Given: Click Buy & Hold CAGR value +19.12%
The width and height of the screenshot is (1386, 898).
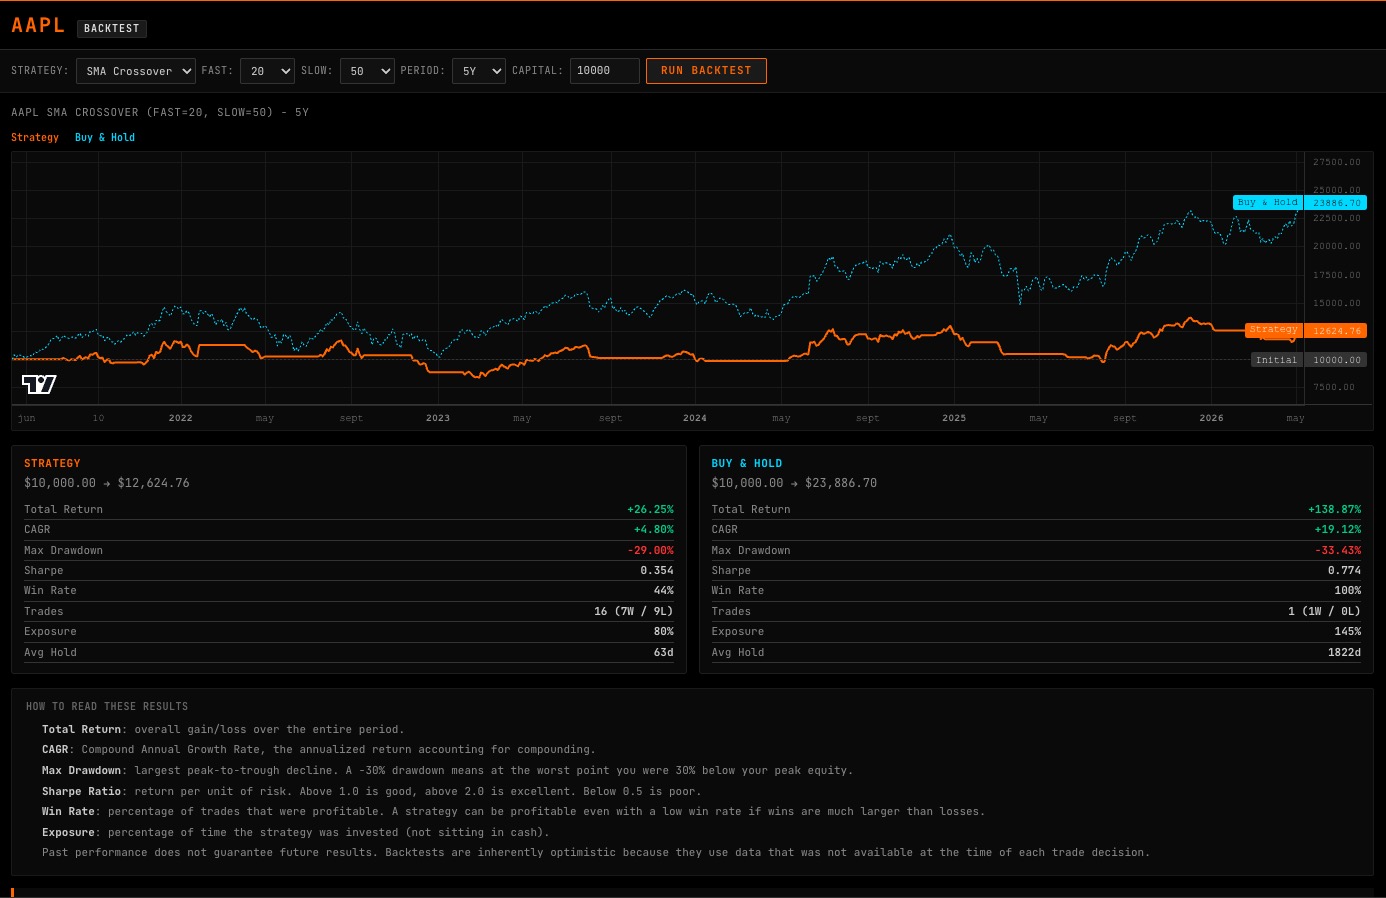Looking at the screenshot, I should [1338, 529].
